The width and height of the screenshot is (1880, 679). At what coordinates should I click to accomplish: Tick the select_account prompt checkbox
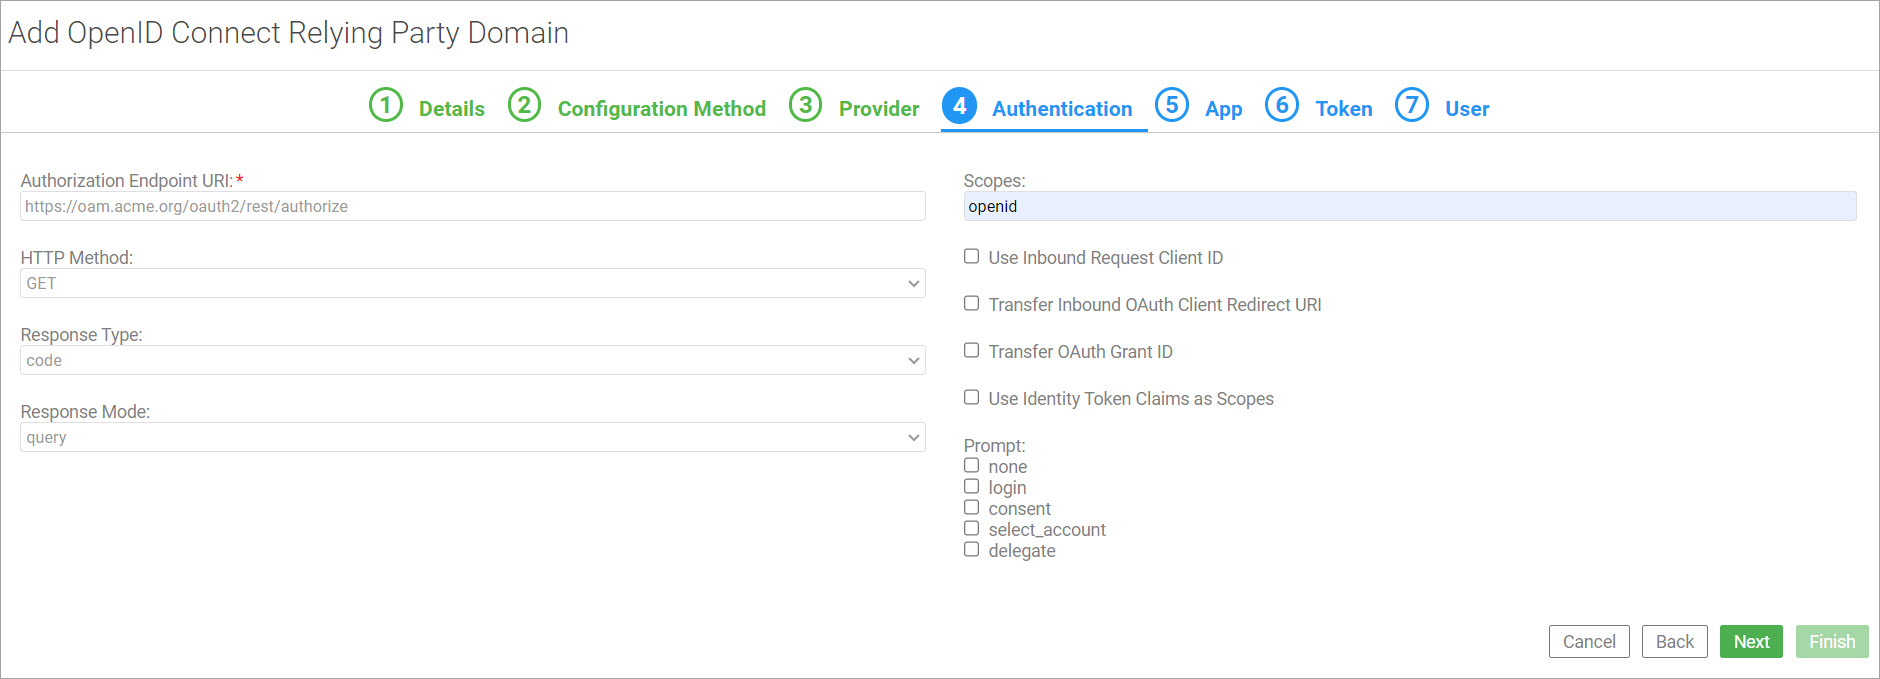(972, 529)
